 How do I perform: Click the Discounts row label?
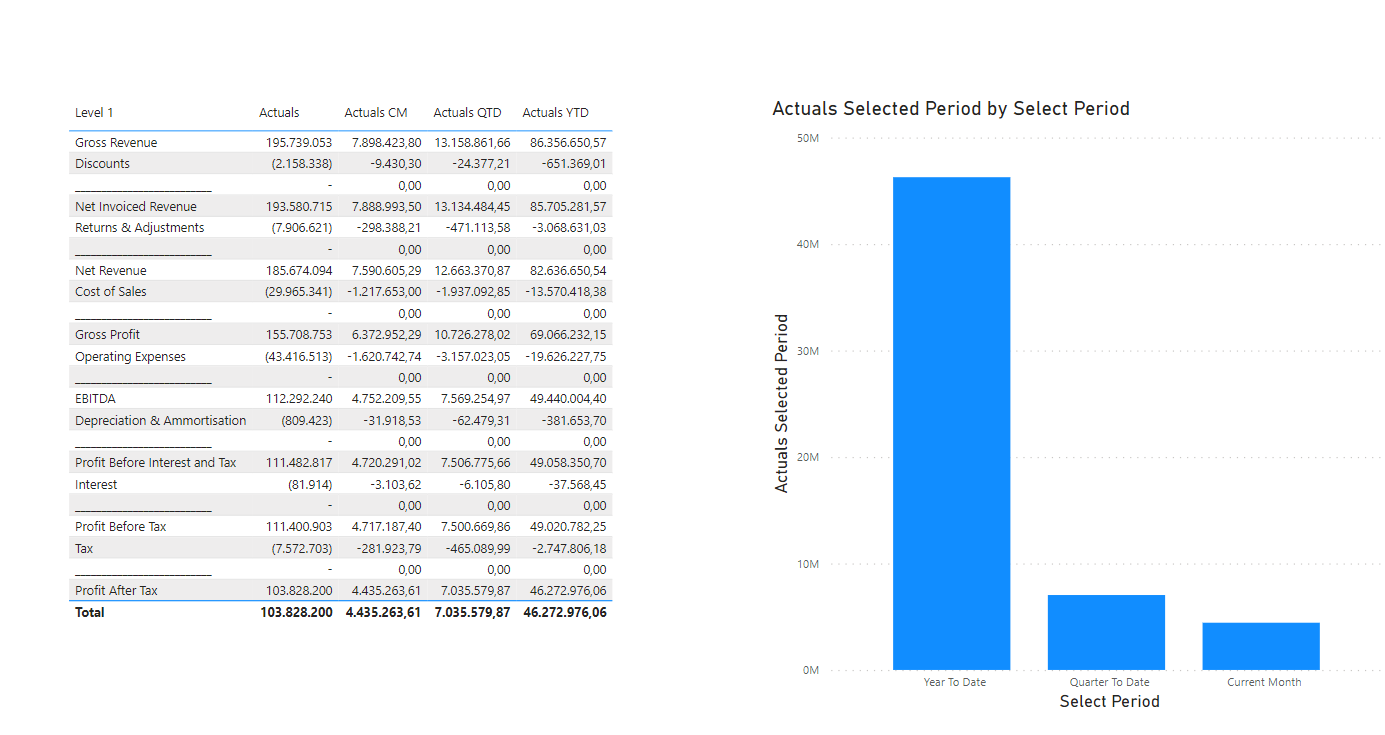(102, 164)
